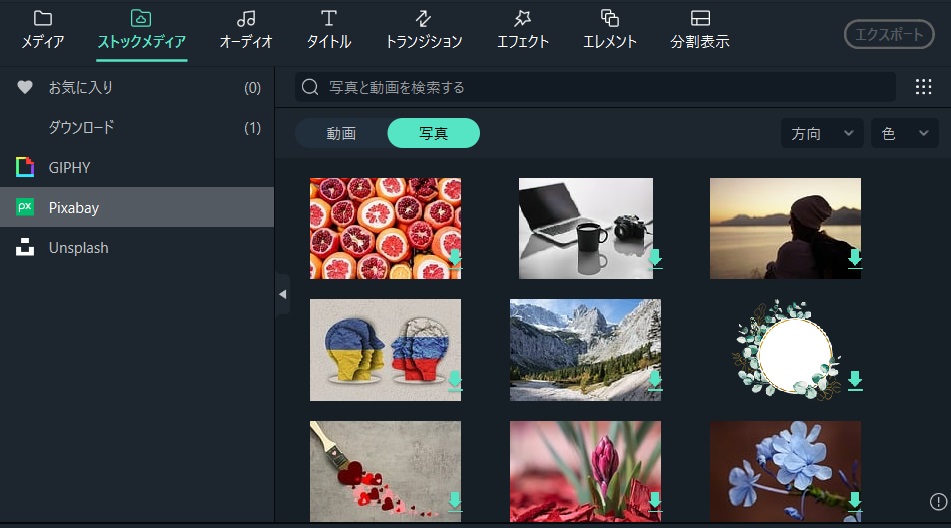Open the タイトル tab
Viewport: 951px width, 528px height.
click(x=329, y=30)
